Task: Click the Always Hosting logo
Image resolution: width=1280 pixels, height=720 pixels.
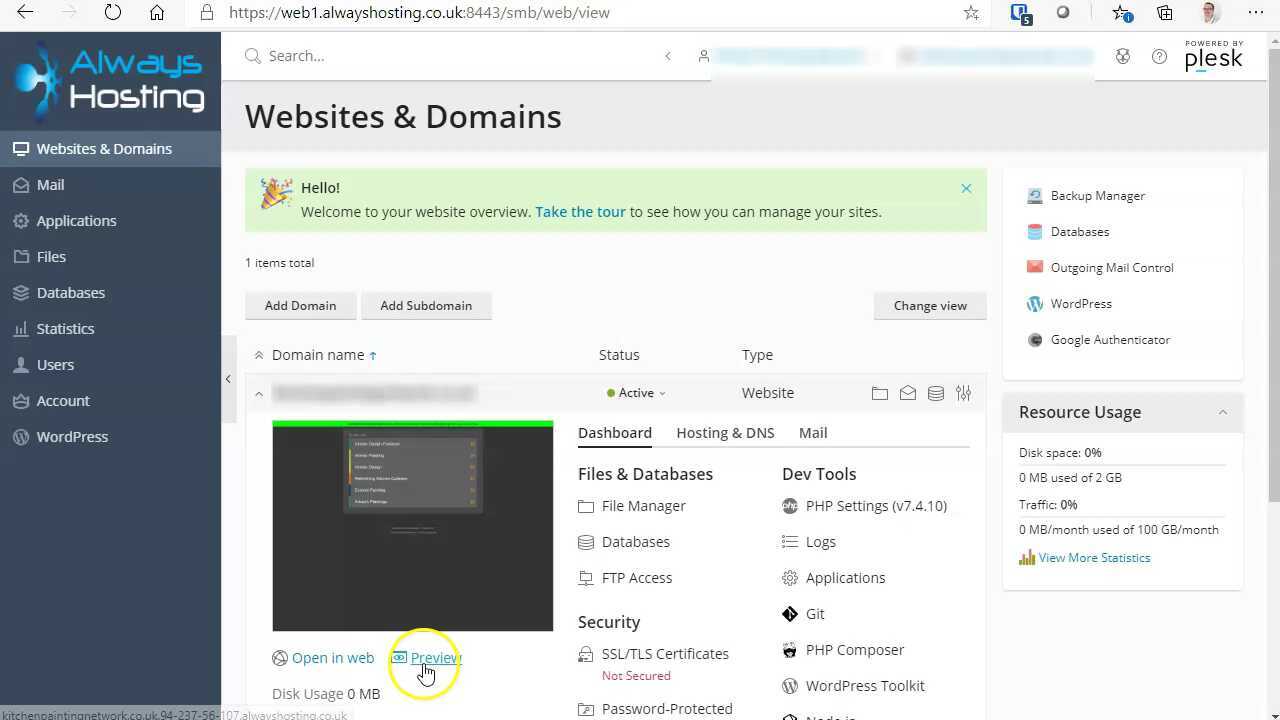Action: 110,80
